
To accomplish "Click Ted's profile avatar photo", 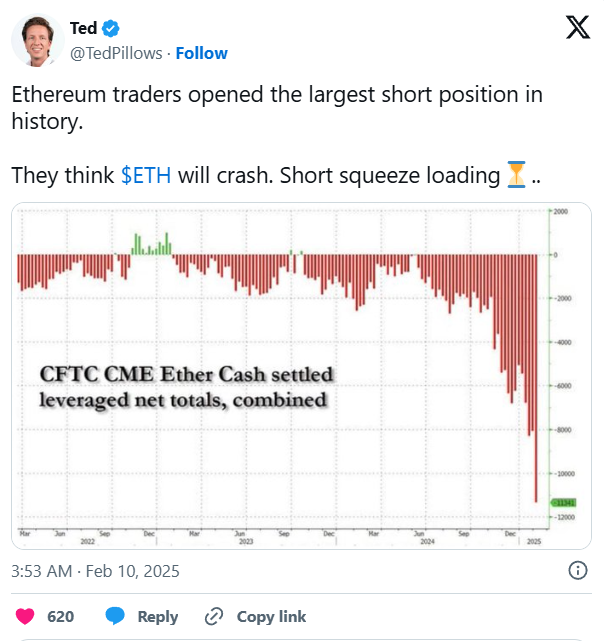I will coord(38,40).
